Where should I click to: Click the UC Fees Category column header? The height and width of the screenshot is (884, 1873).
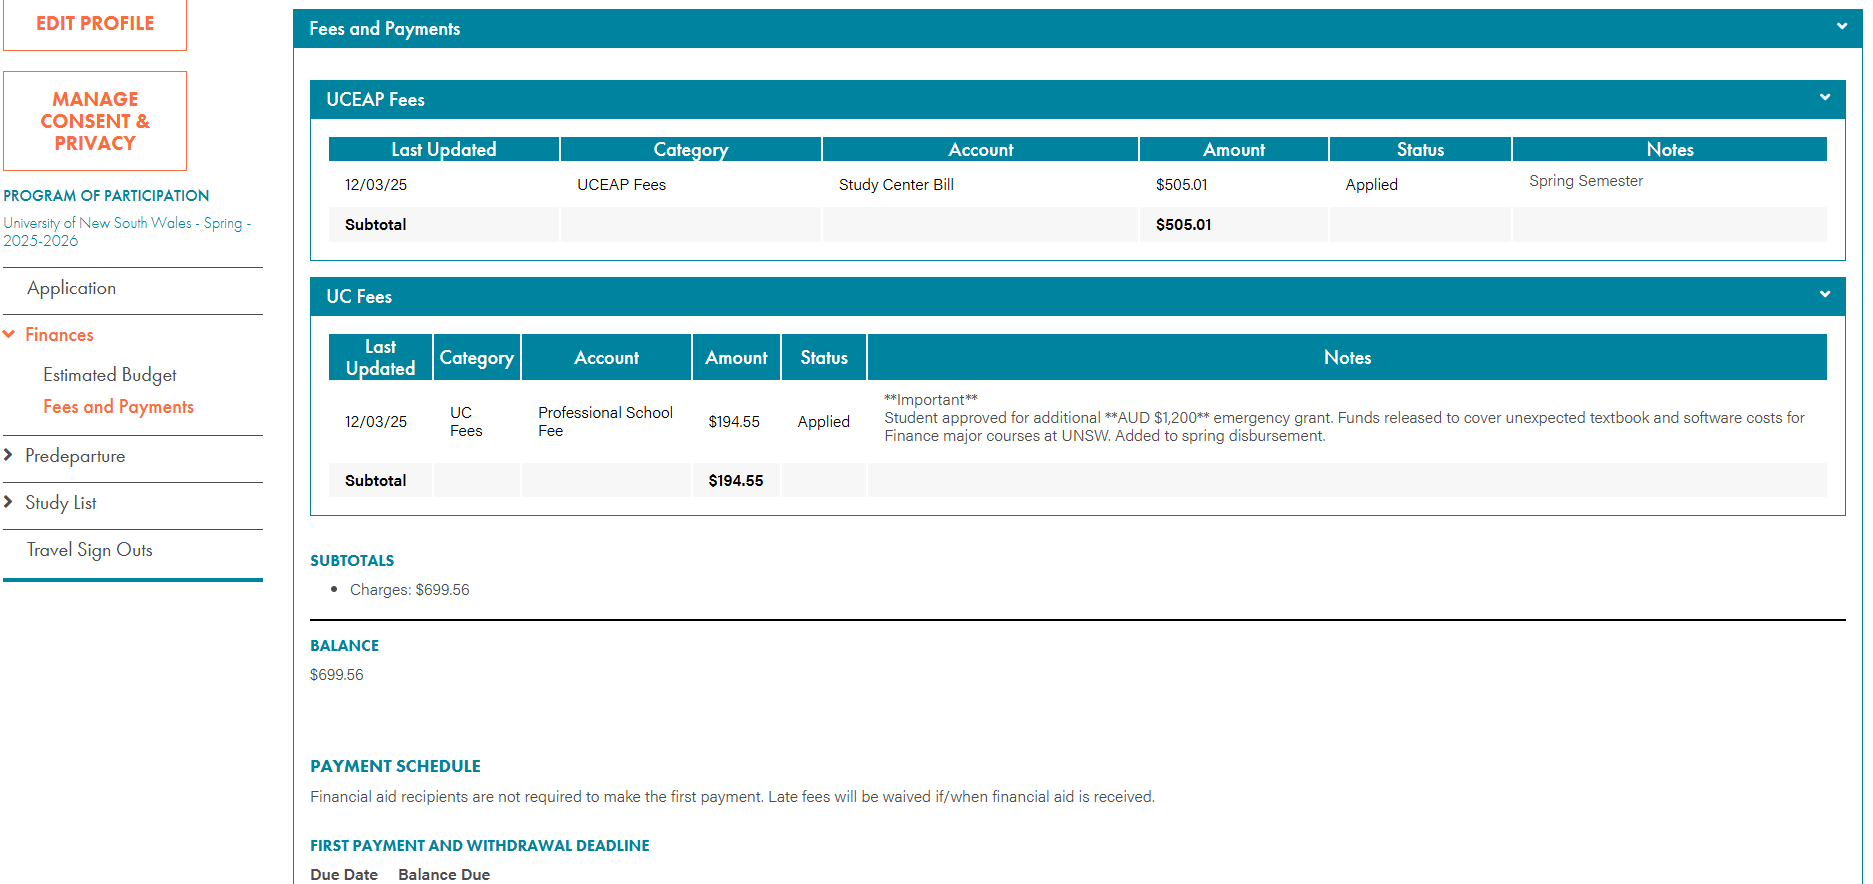point(476,358)
